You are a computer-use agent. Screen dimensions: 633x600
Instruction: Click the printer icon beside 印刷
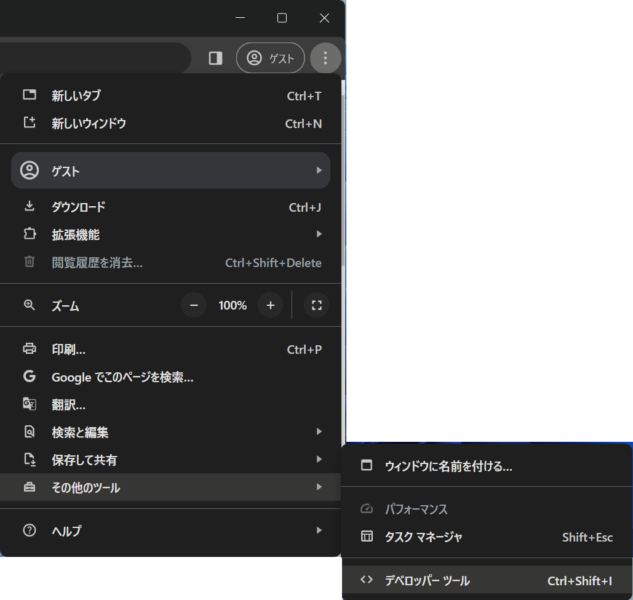coord(29,349)
